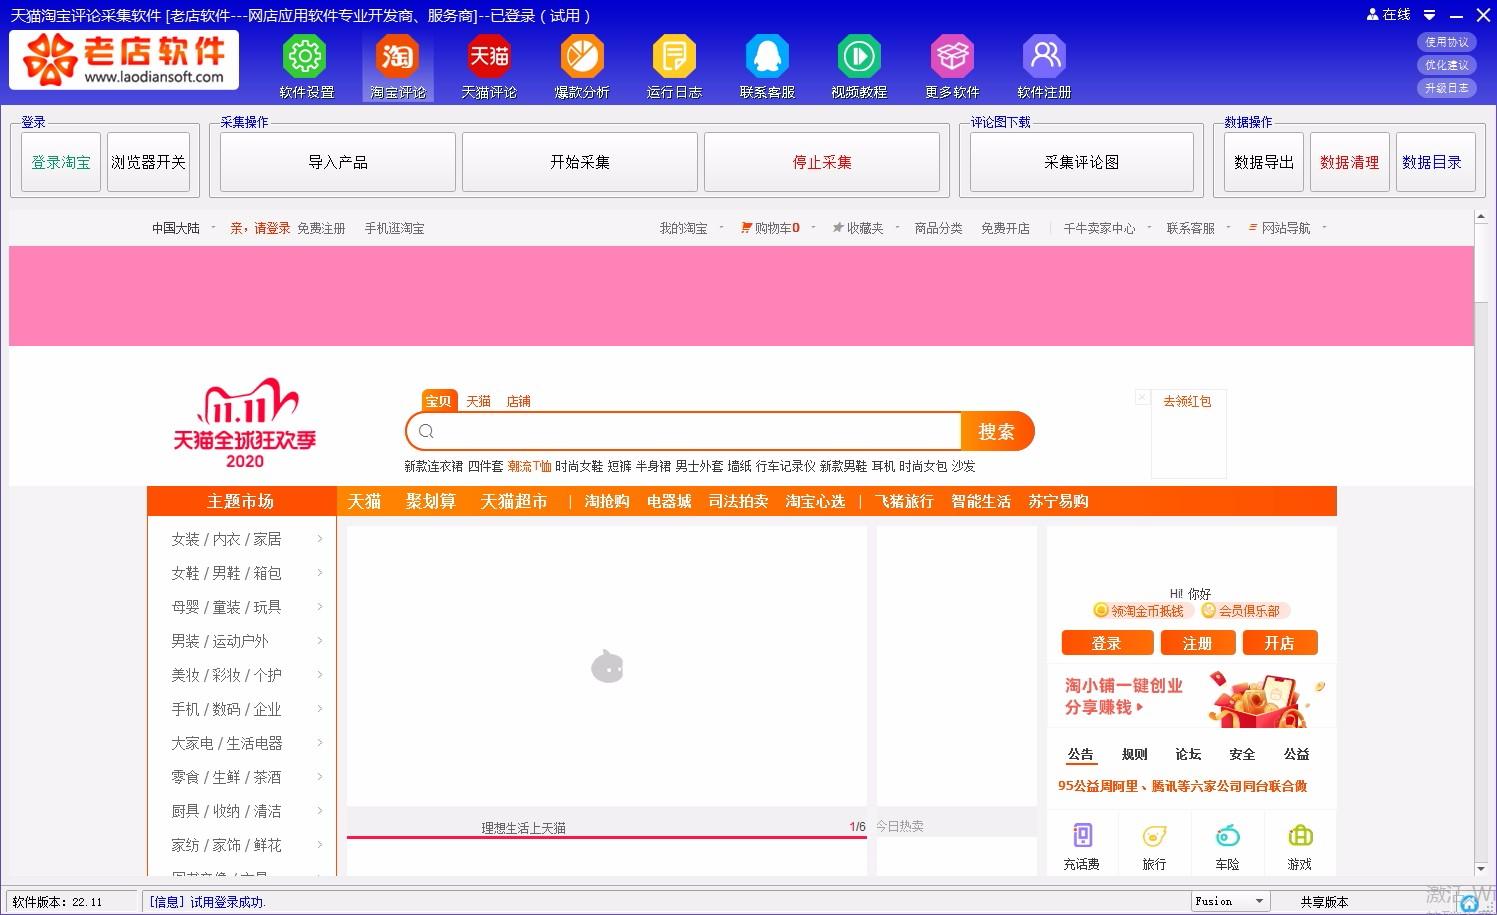Switch to 规则 tab
This screenshot has width=1497, height=915.
tap(1134, 754)
